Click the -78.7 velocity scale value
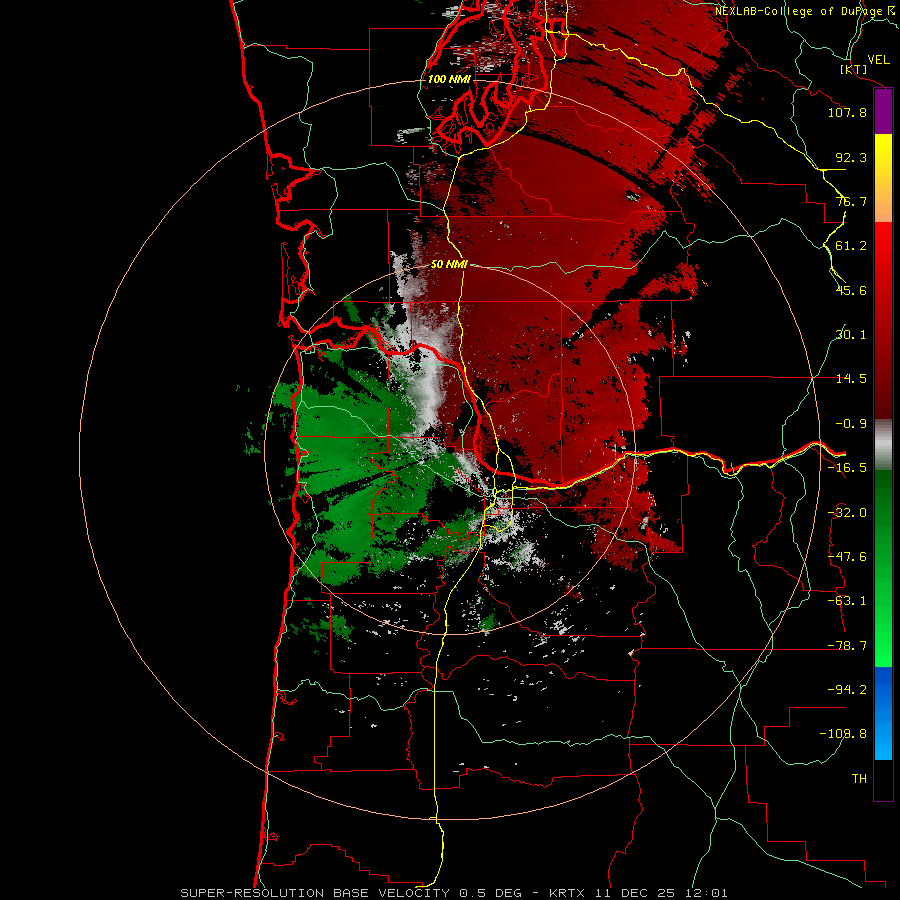 847,646
